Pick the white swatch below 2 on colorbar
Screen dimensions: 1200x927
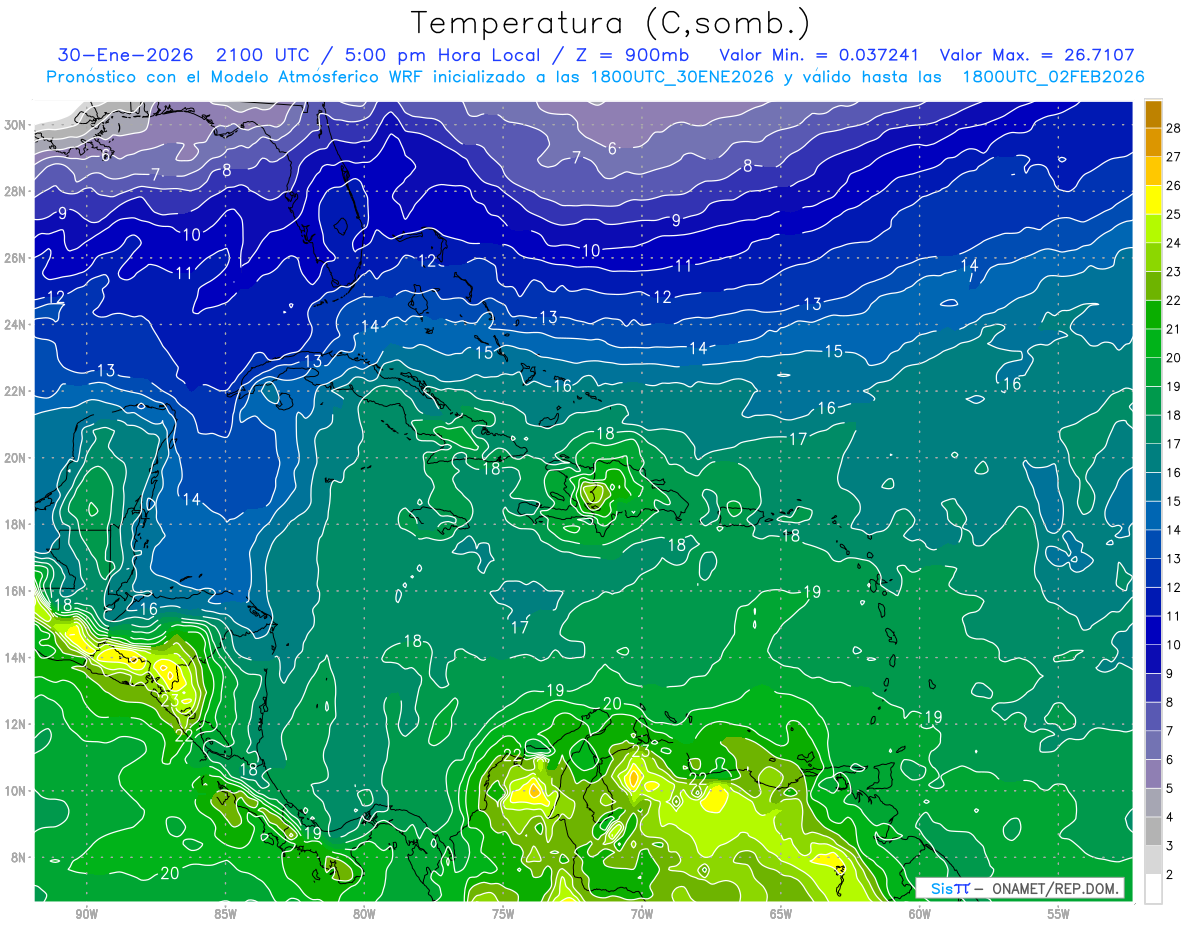click(x=1153, y=889)
